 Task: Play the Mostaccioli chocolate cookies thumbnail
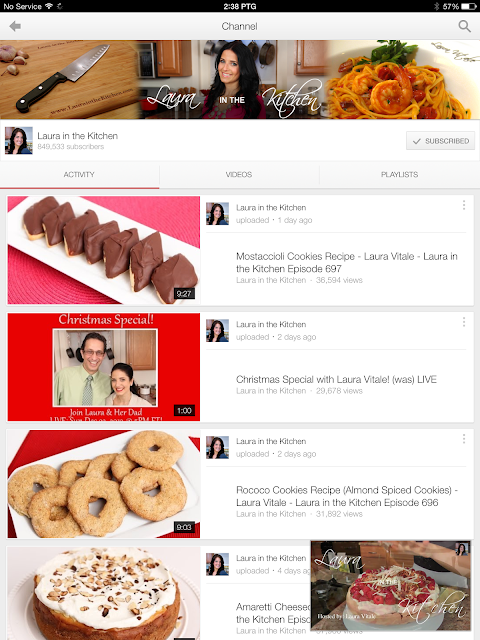click(104, 250)
